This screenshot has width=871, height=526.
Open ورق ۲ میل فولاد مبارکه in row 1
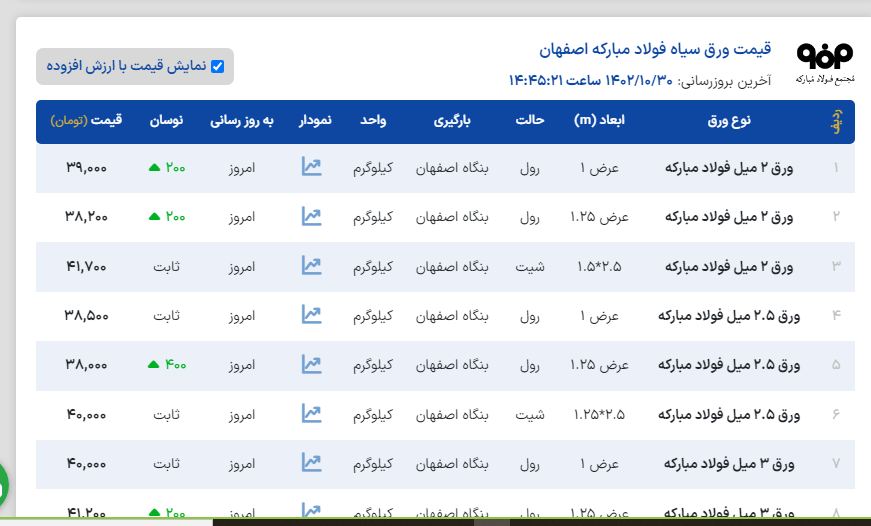pyautogui.click(x=728, y=168)
